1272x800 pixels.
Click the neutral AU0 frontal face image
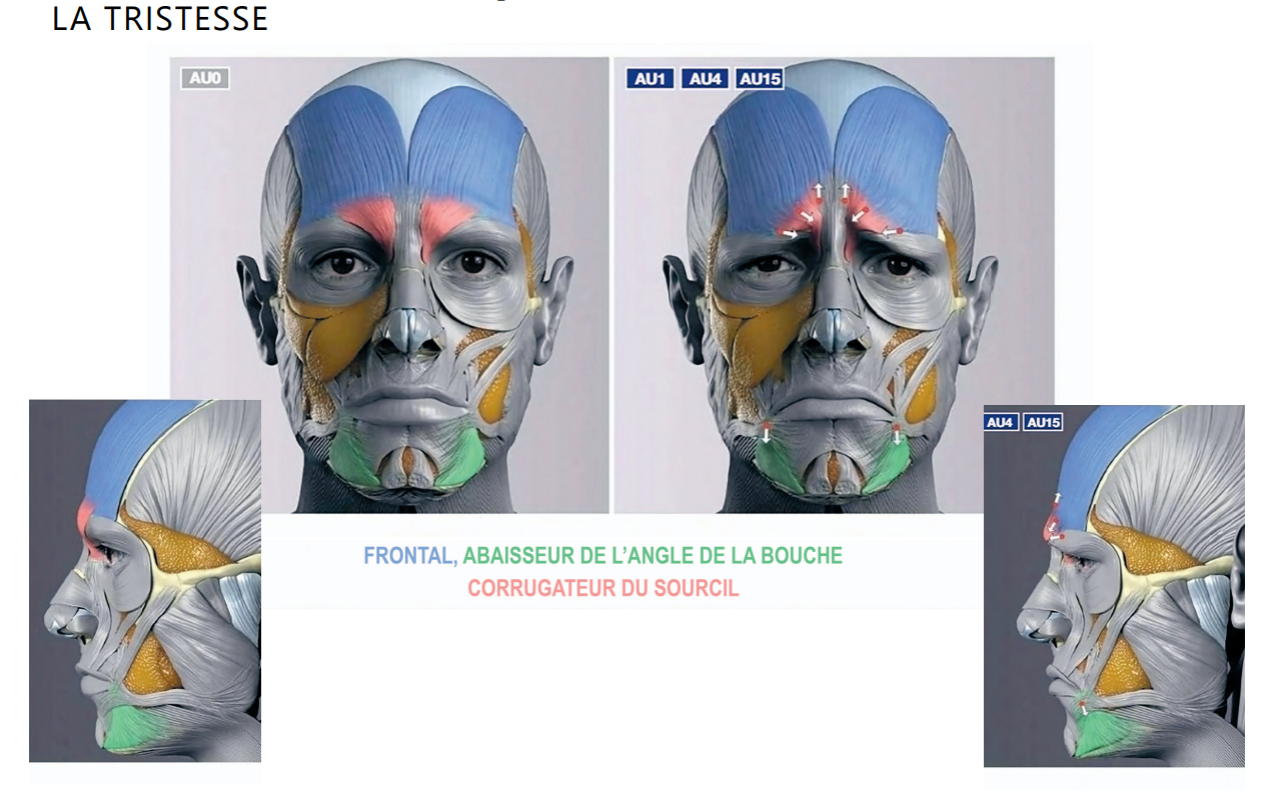click(389, 285)
